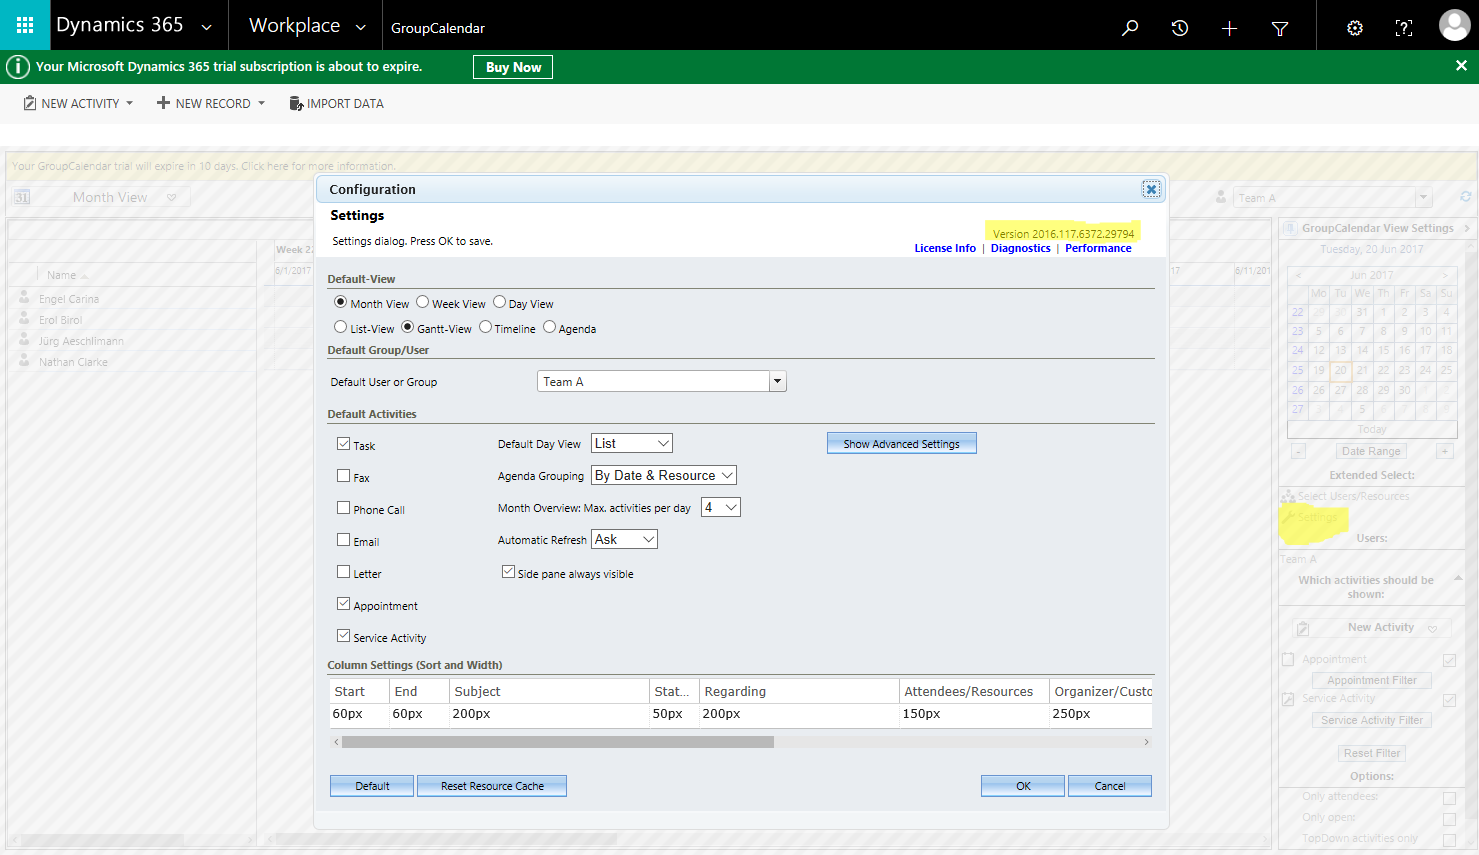This screenshot has height=855, width=1479.
Task: Dismiss the trial expiration banner
Action: (x=1461, y=66)
